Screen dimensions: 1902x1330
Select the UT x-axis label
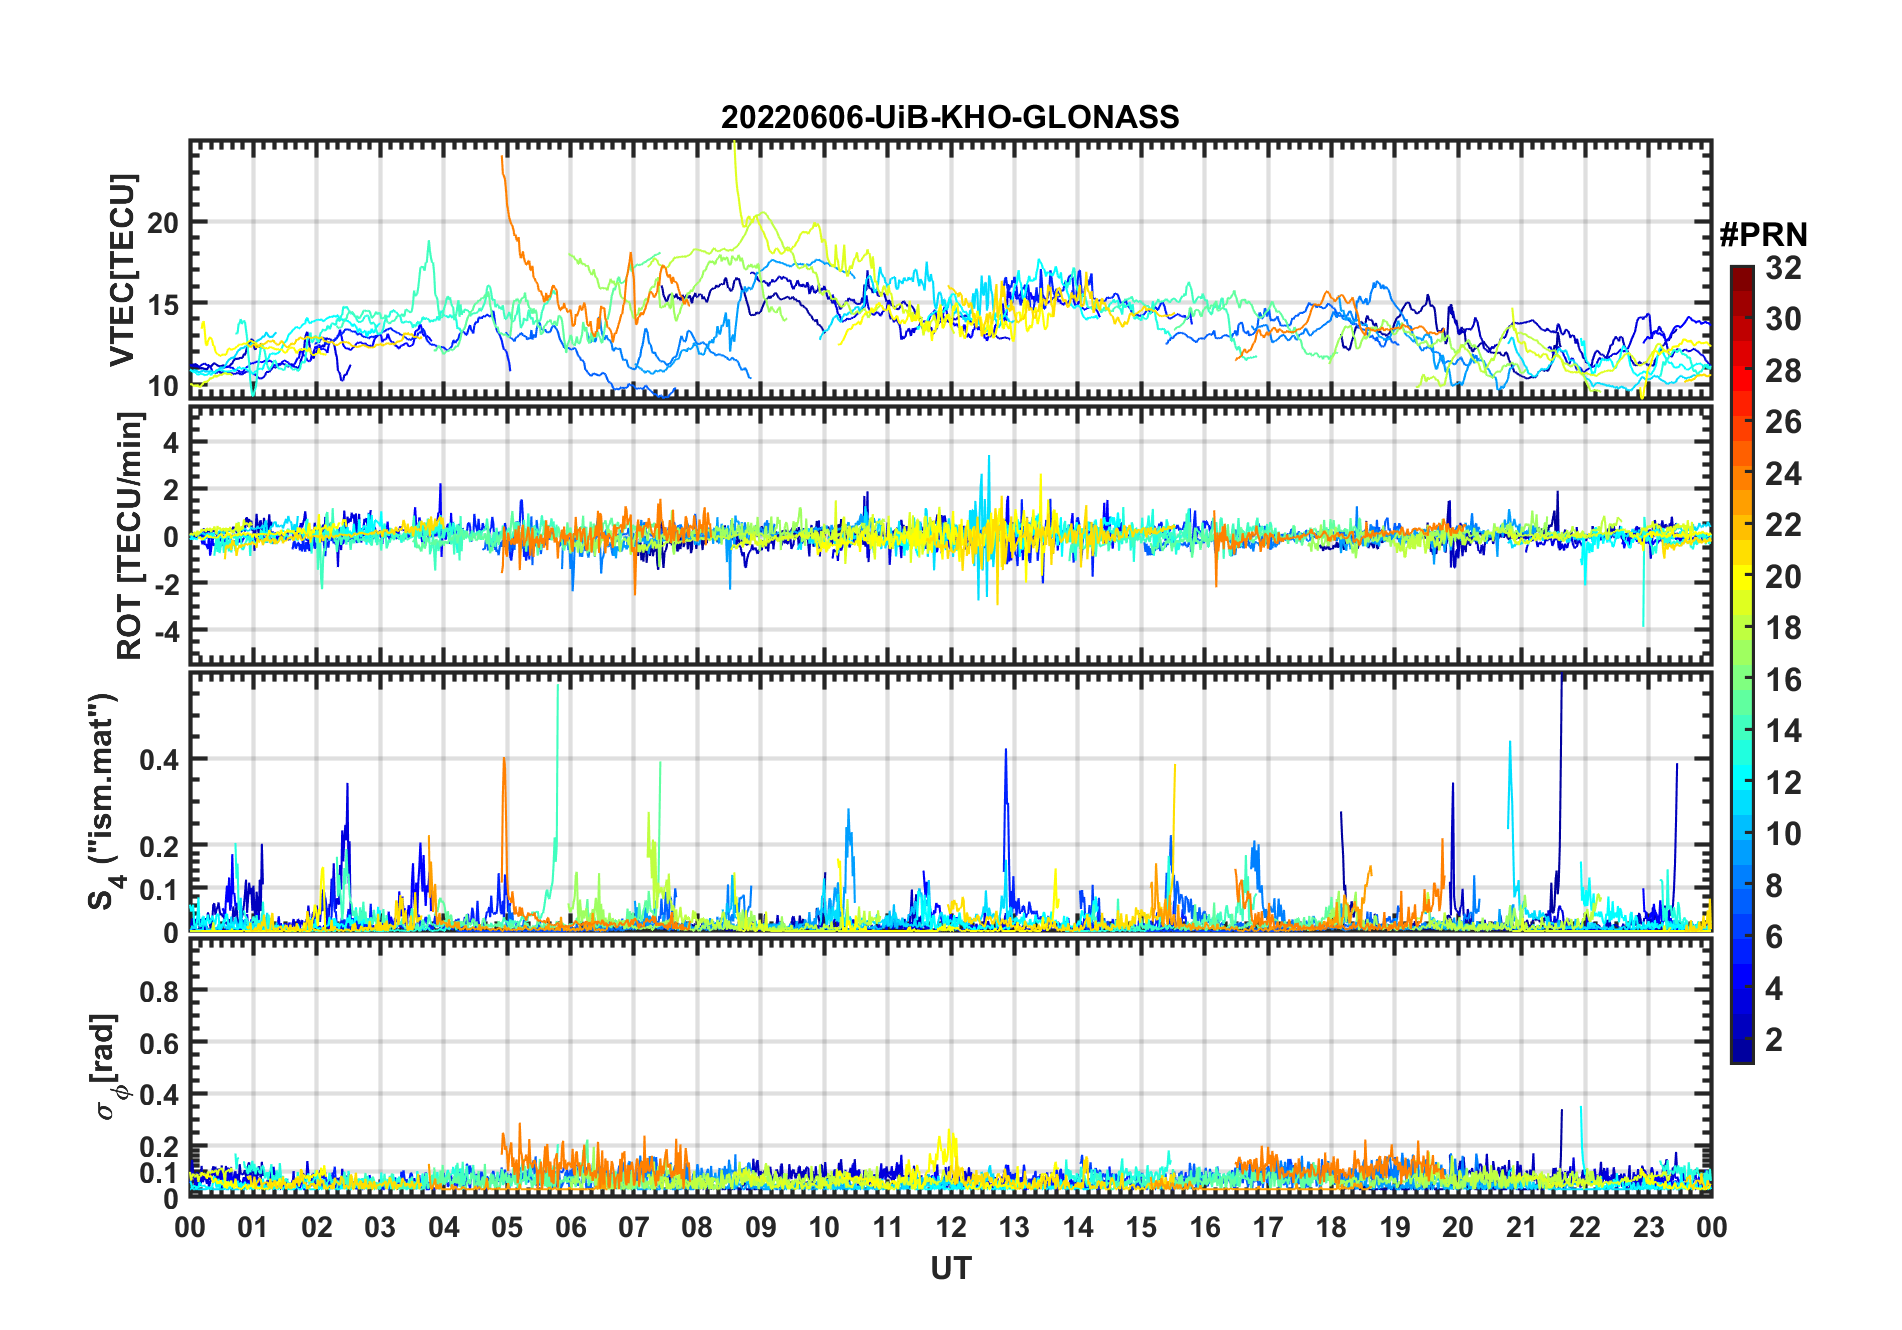pyautogui.click(x=950, y=1269)
